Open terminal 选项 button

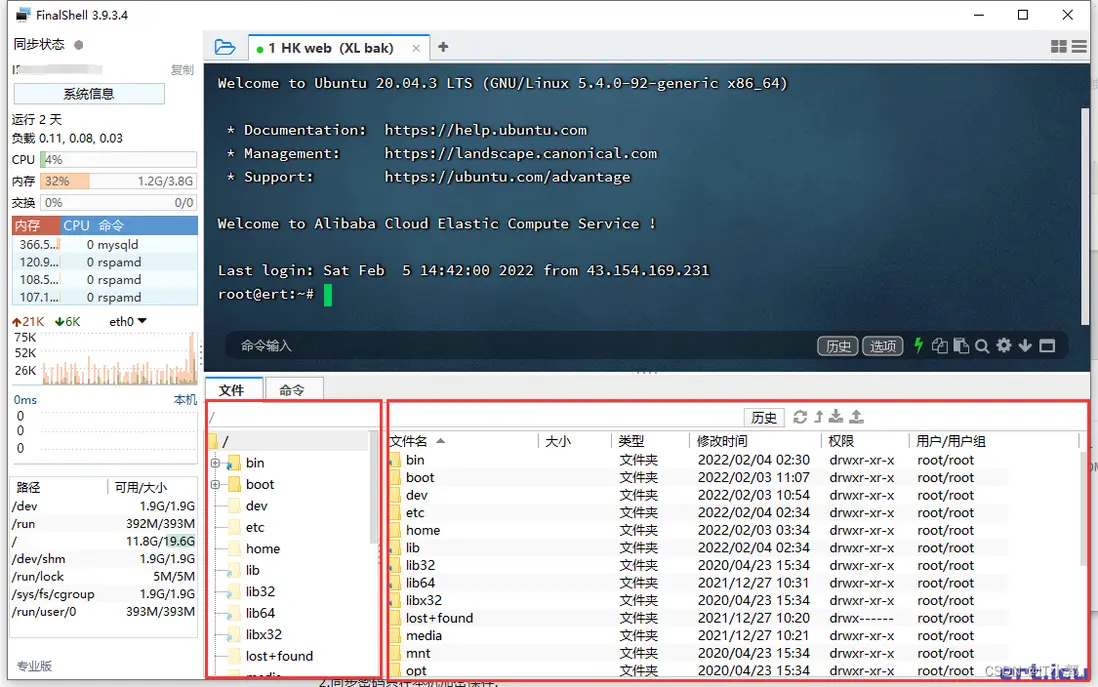[x=882, y=346]
